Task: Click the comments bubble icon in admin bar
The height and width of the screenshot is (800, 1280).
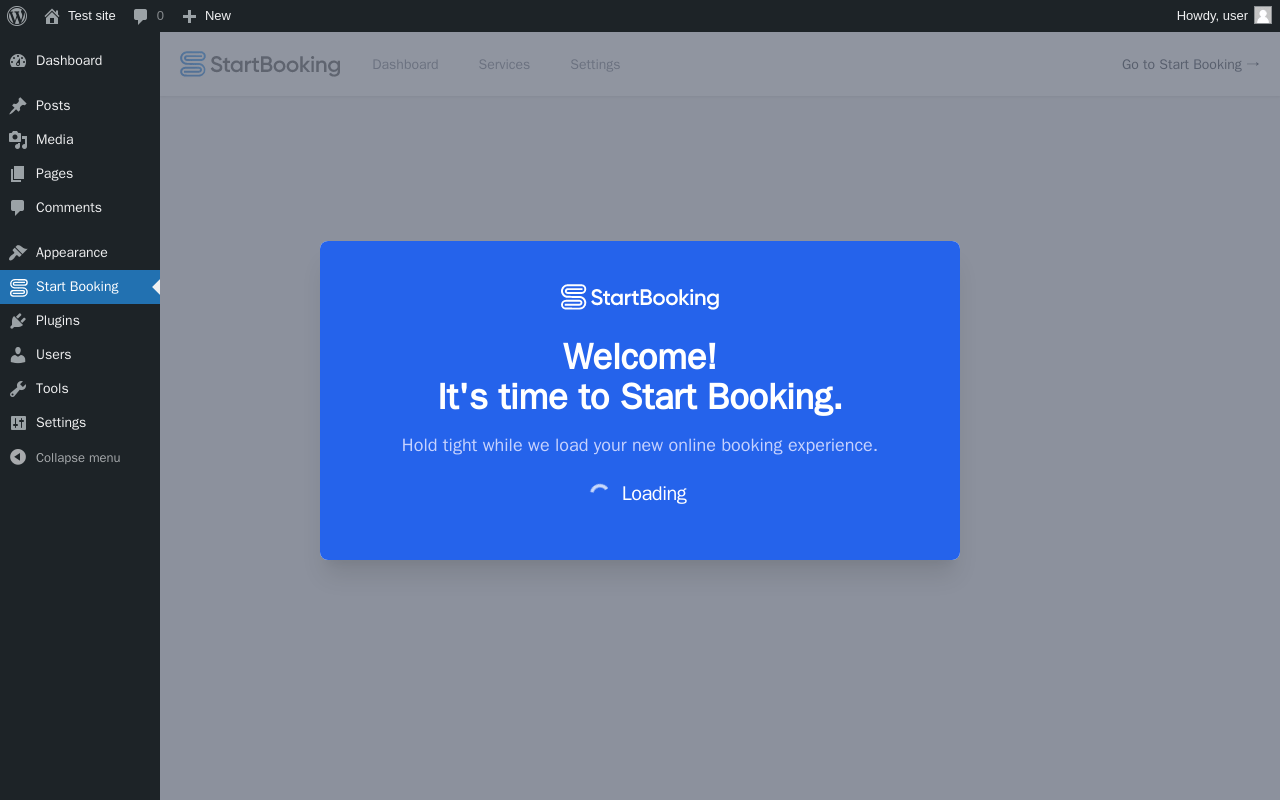Action: [x=141, y=16]
